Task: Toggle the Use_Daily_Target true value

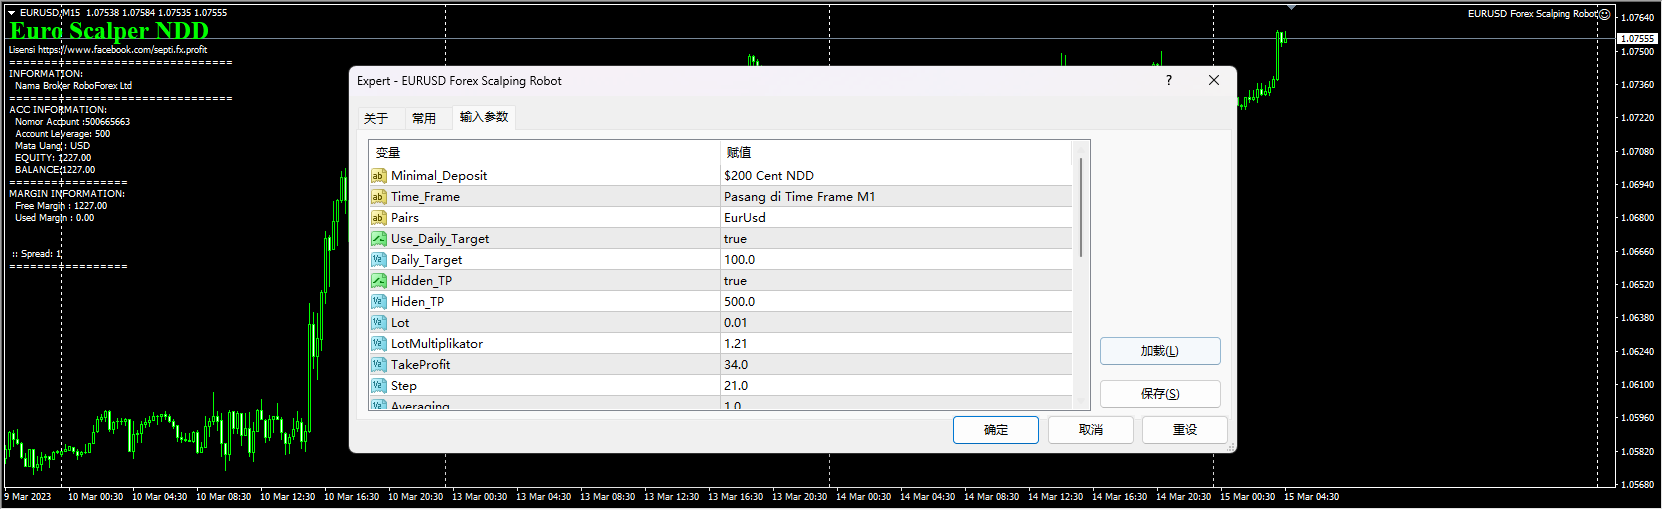Action: (895, 239)
